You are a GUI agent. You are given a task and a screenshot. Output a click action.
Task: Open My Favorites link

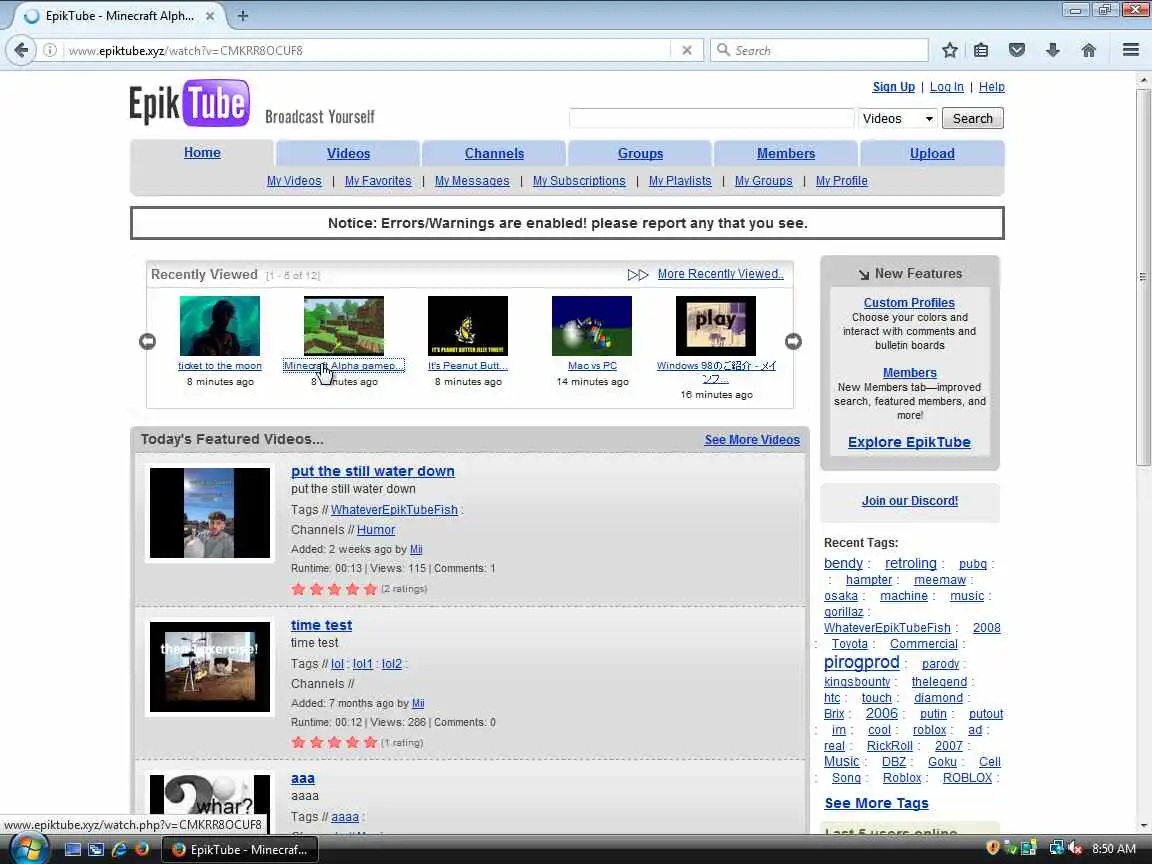pyautogui.click(x=378, y=181)
